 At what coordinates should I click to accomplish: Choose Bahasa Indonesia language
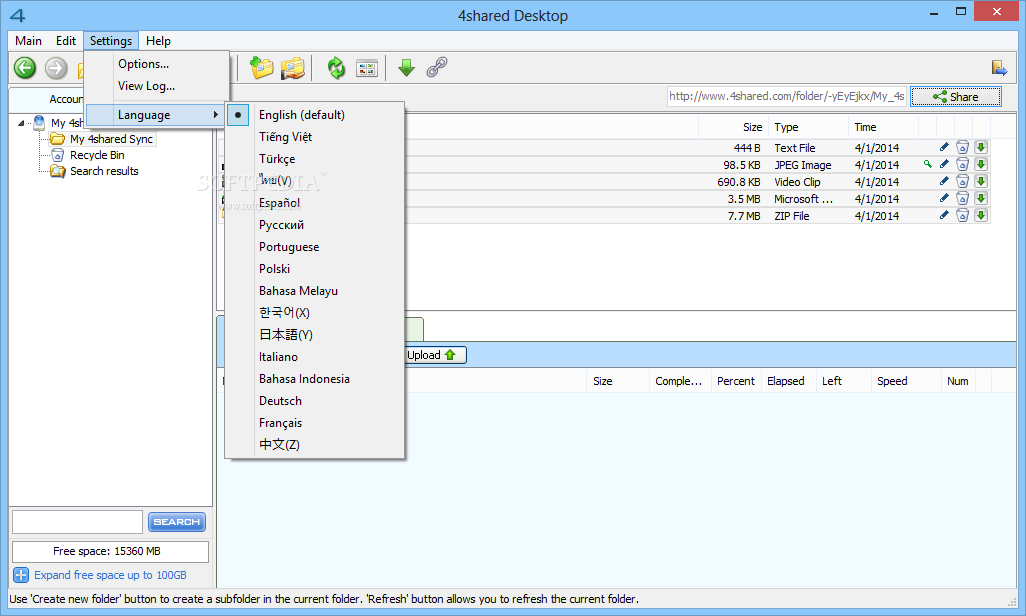314,379
